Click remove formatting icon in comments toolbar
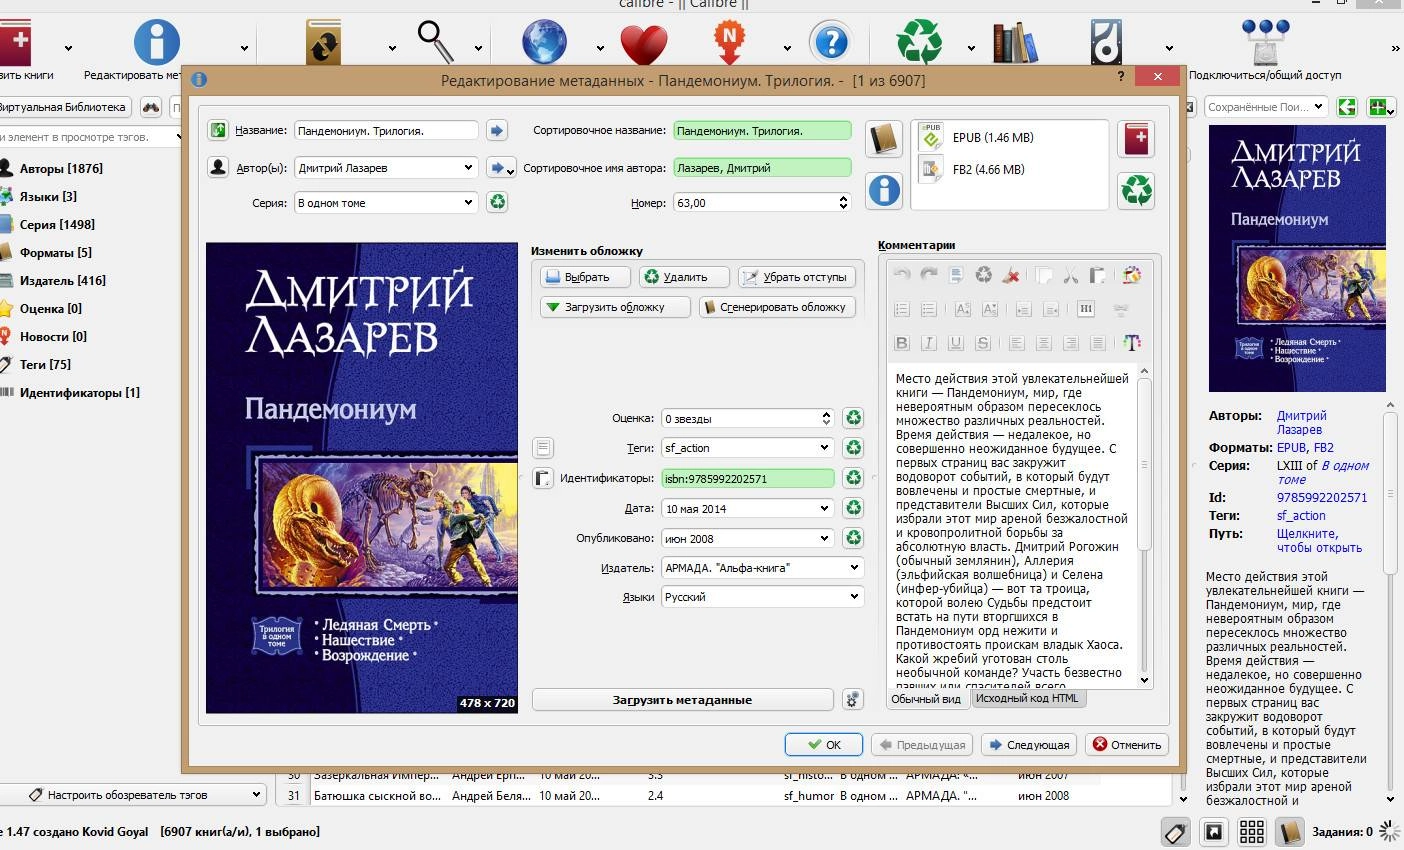Image resolution: width=1404 pixels, height=850 pixels. pos(1011,275)
